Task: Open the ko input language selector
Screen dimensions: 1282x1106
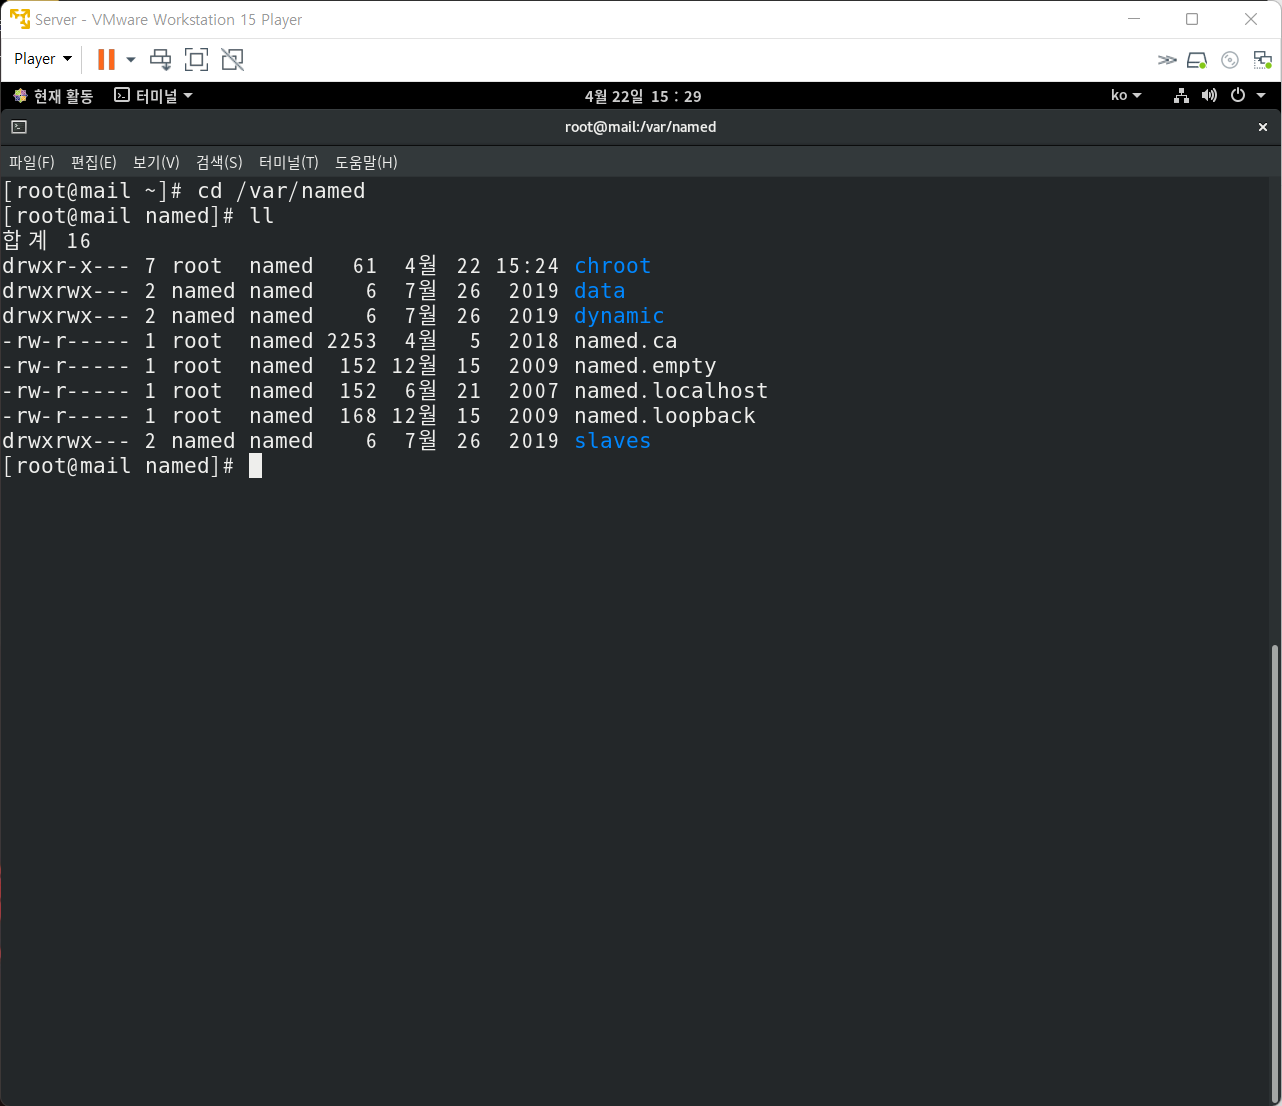Action: tap(1126, 95)
